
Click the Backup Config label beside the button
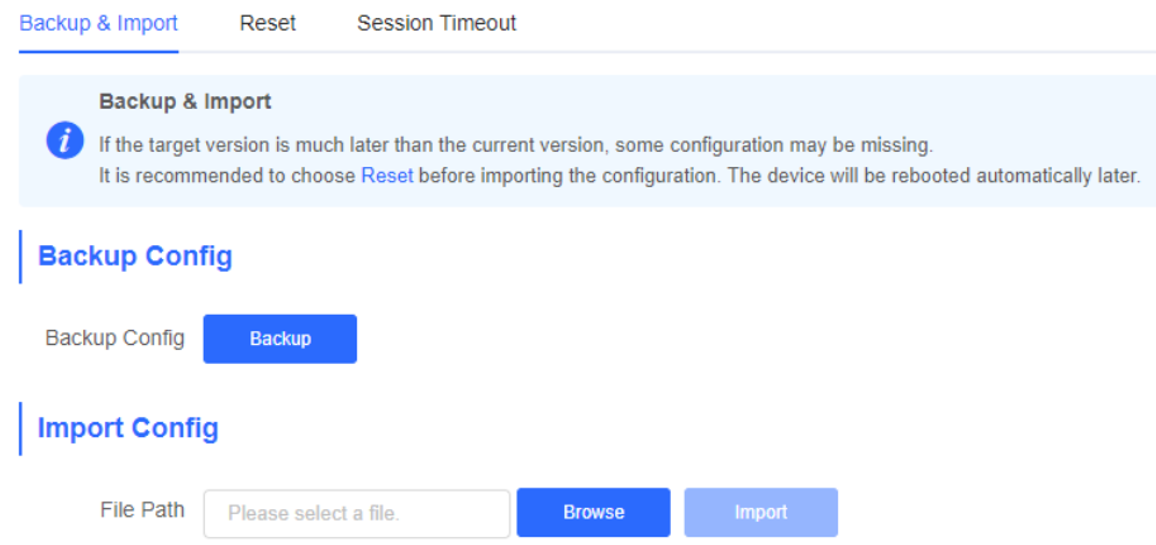pyautogui.click(x=114, y=339)
